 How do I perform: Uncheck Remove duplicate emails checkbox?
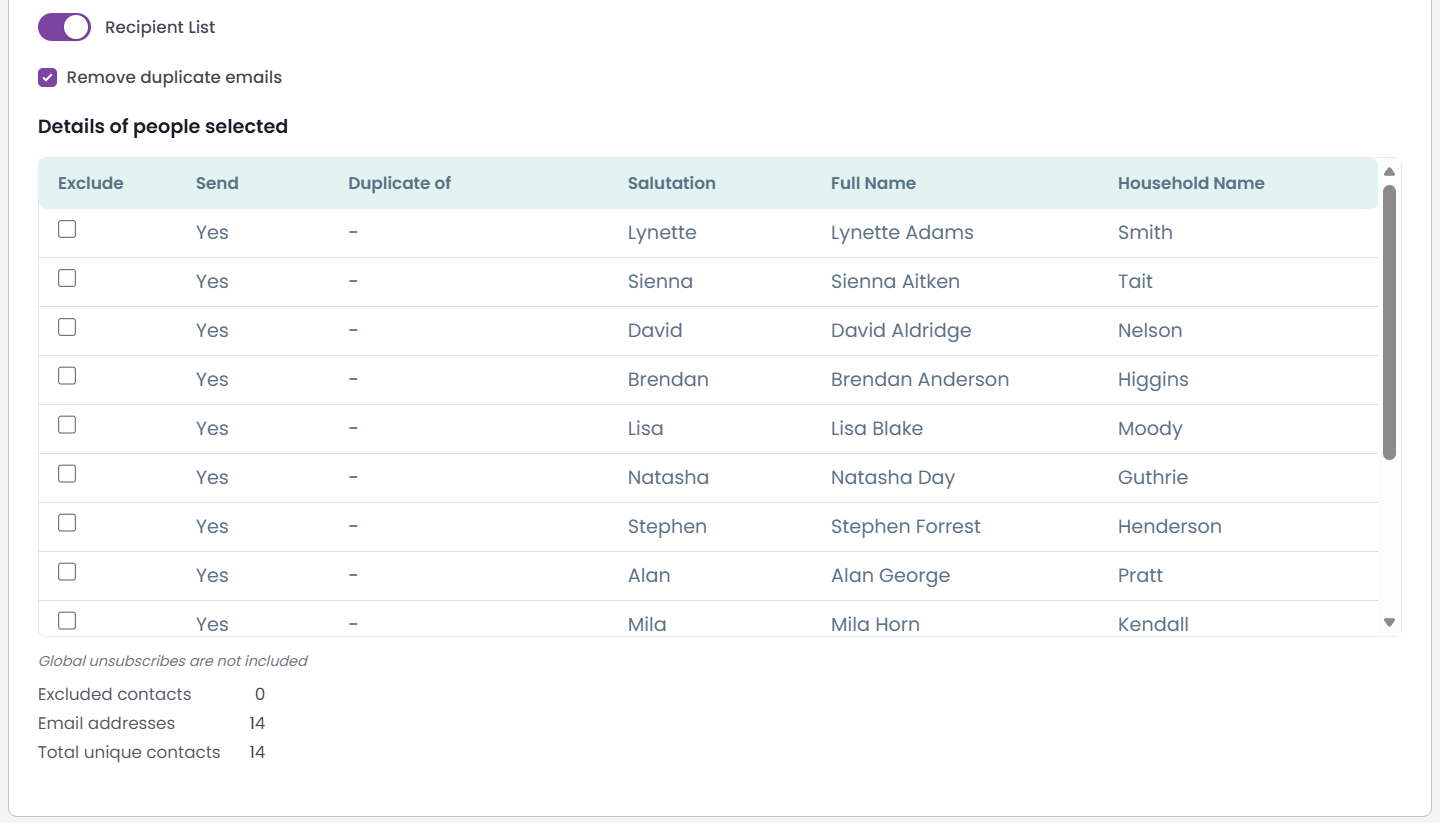tap(47, 78)
